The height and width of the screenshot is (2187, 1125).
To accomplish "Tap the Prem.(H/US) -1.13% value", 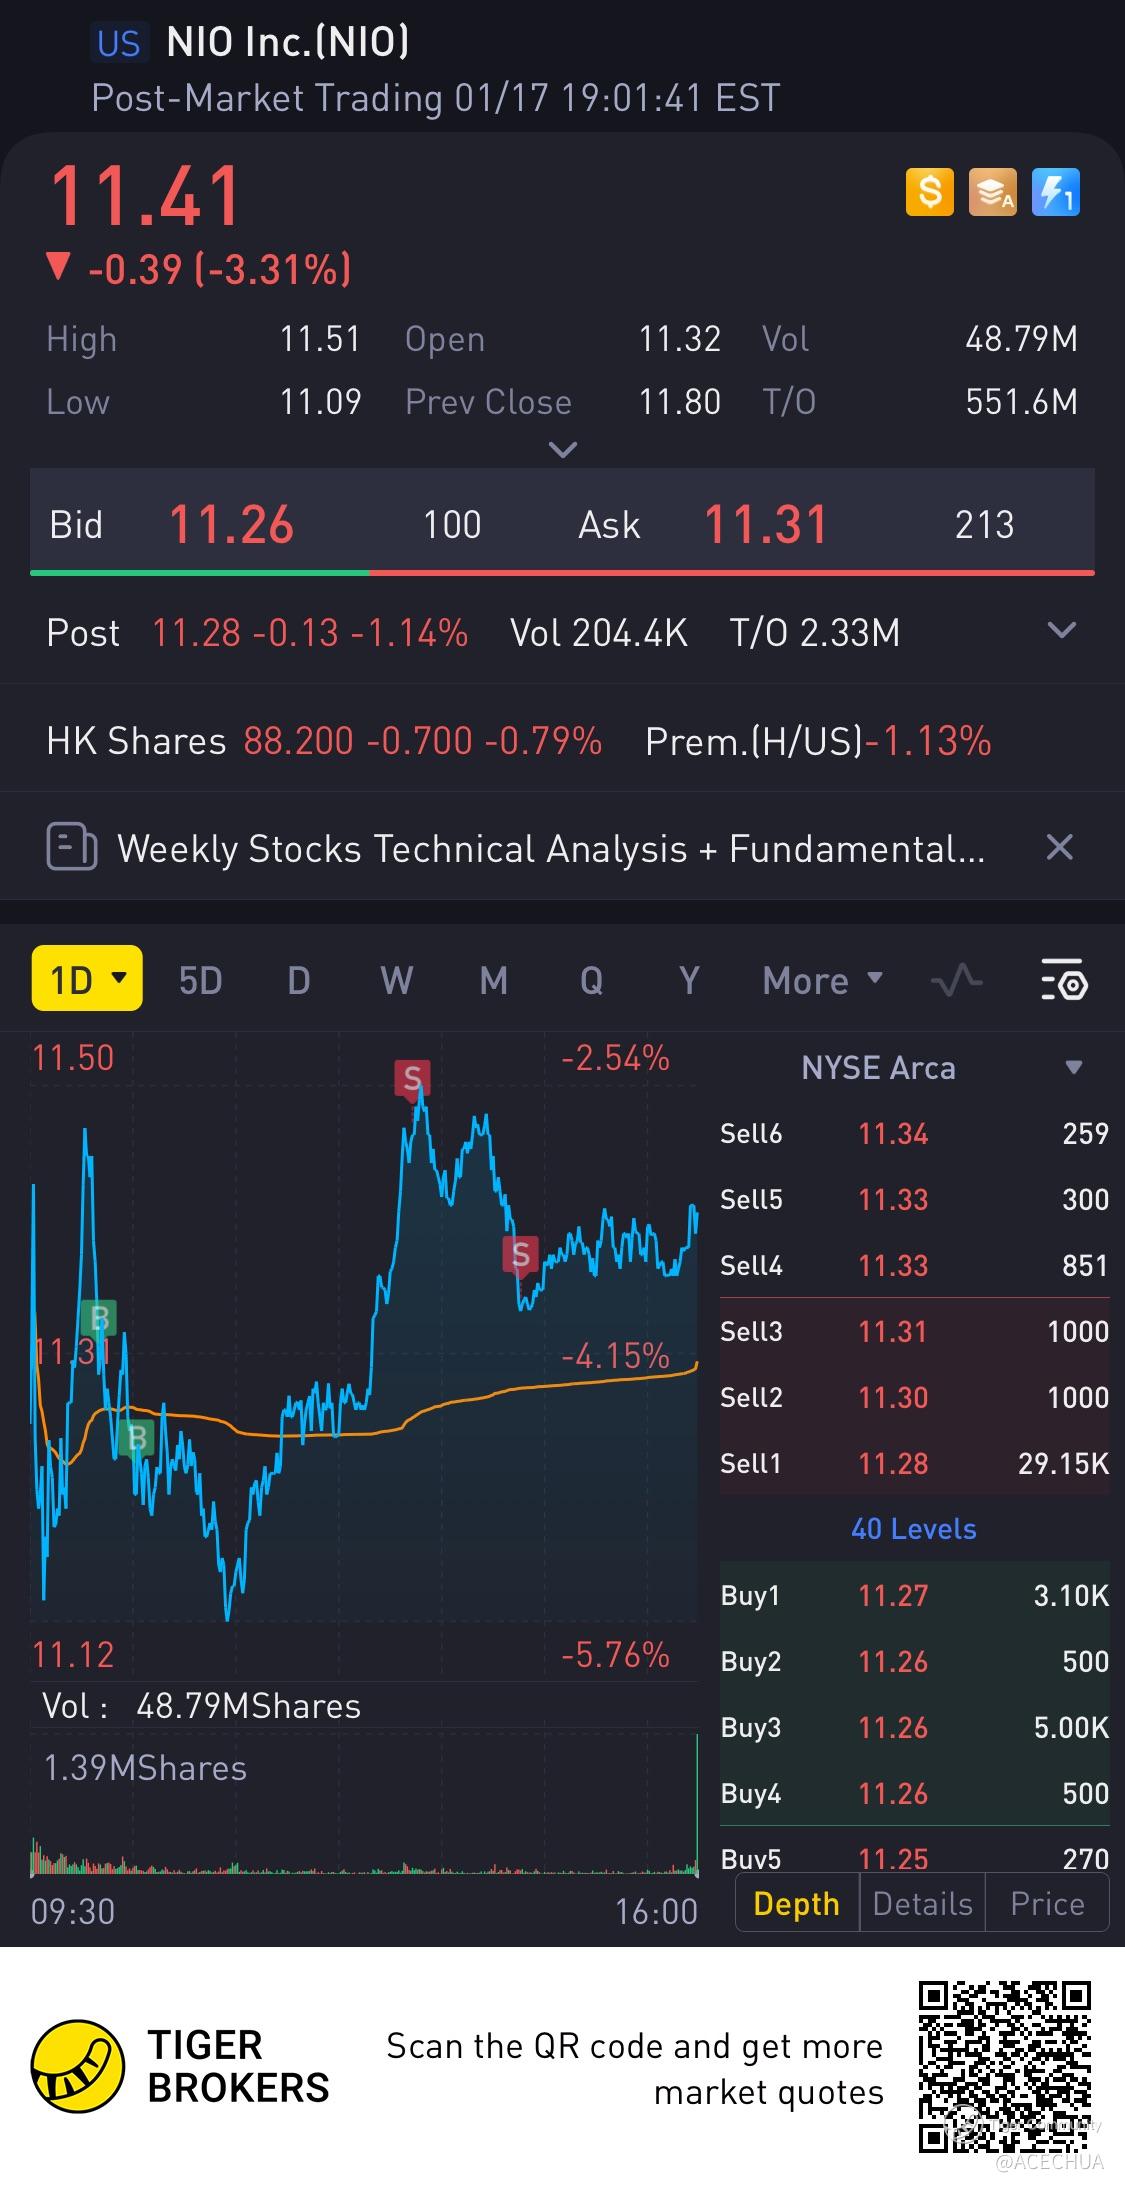I will 928,741.
